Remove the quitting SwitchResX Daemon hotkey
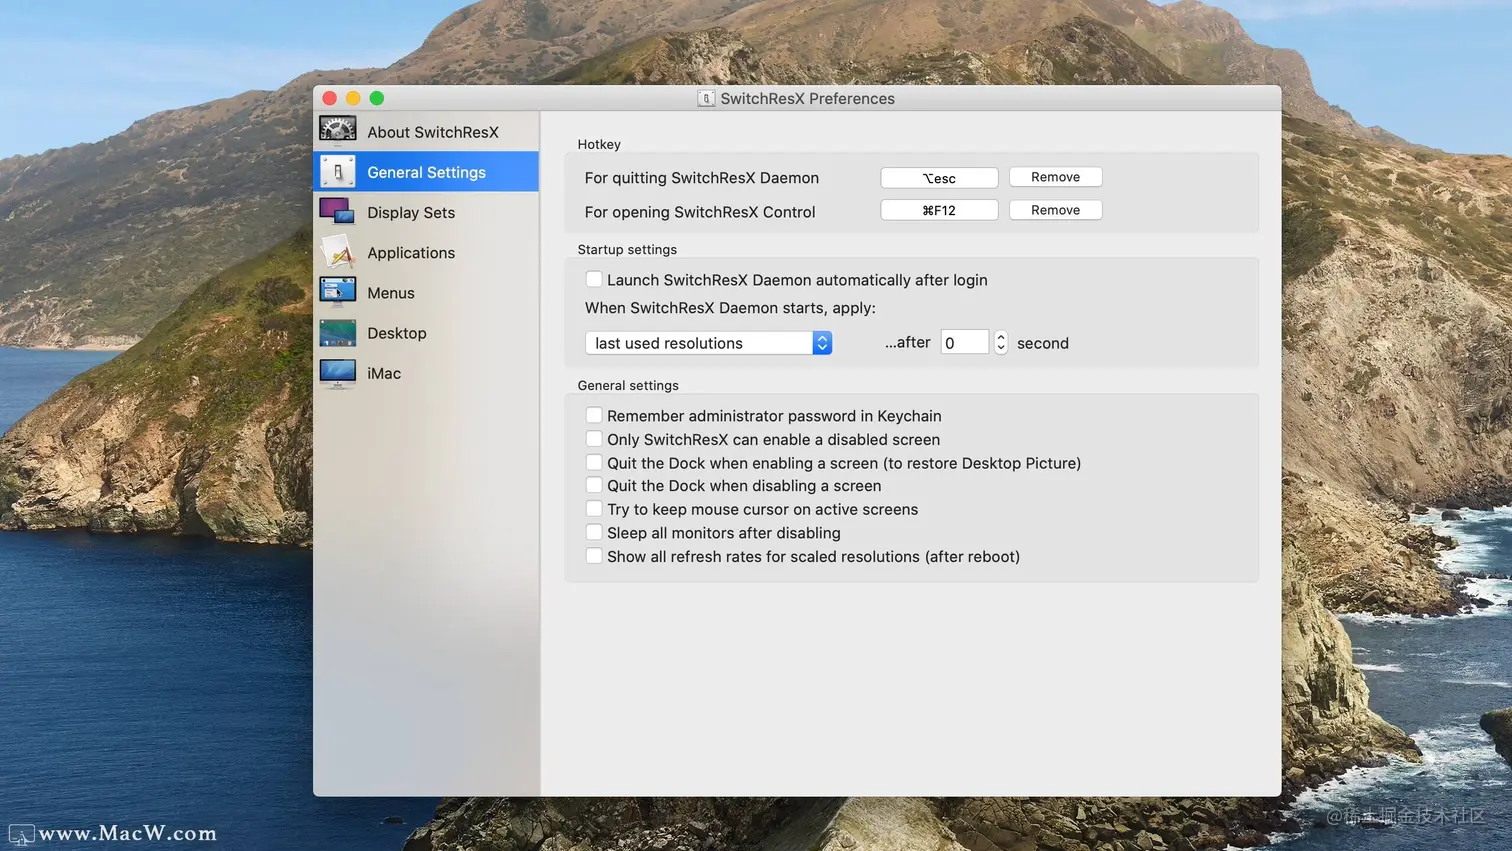 [x=1056, y=177]
